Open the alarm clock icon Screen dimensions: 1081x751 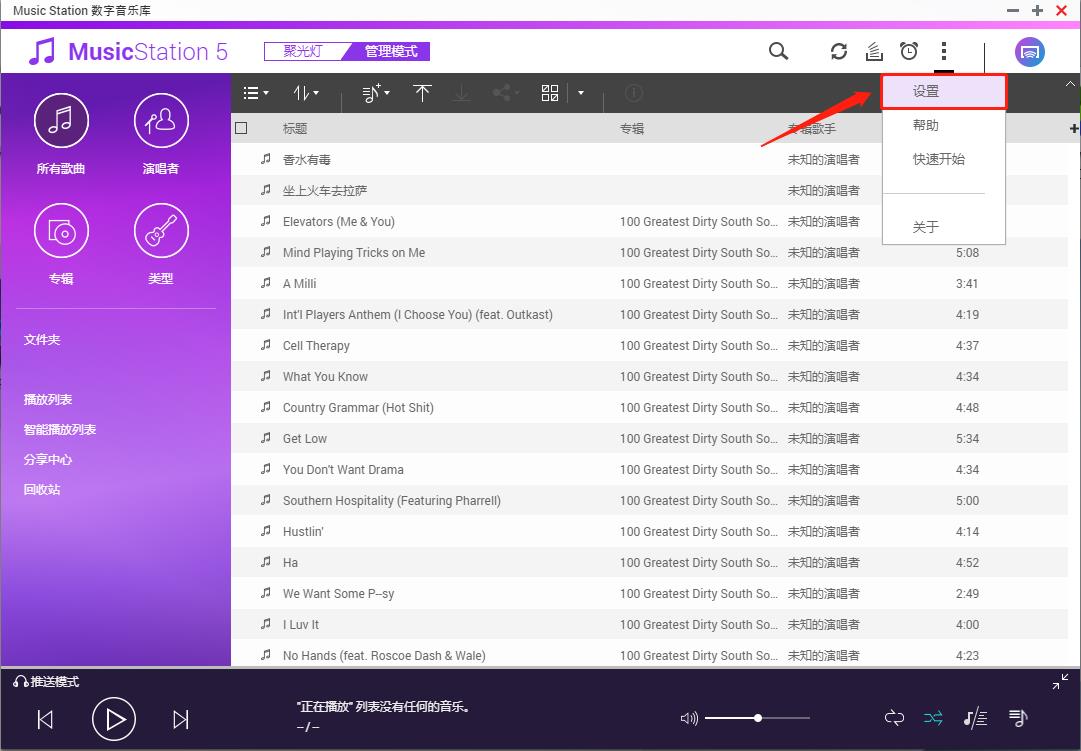click(x=909, y=51)
